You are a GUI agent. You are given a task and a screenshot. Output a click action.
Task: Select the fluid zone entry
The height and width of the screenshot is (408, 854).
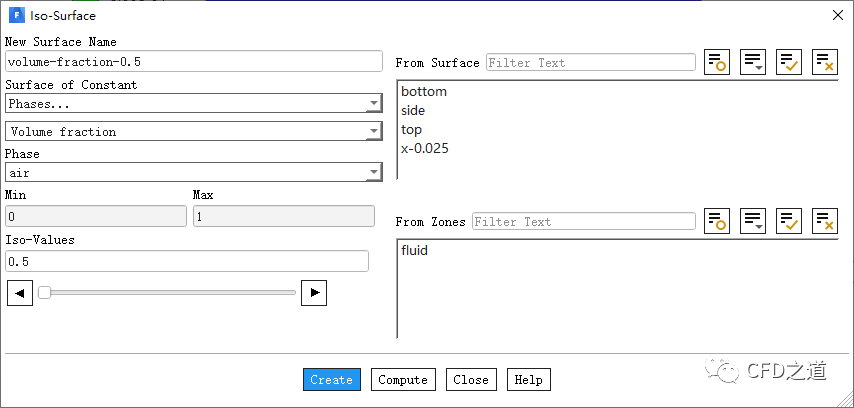[x=414, y=251]
